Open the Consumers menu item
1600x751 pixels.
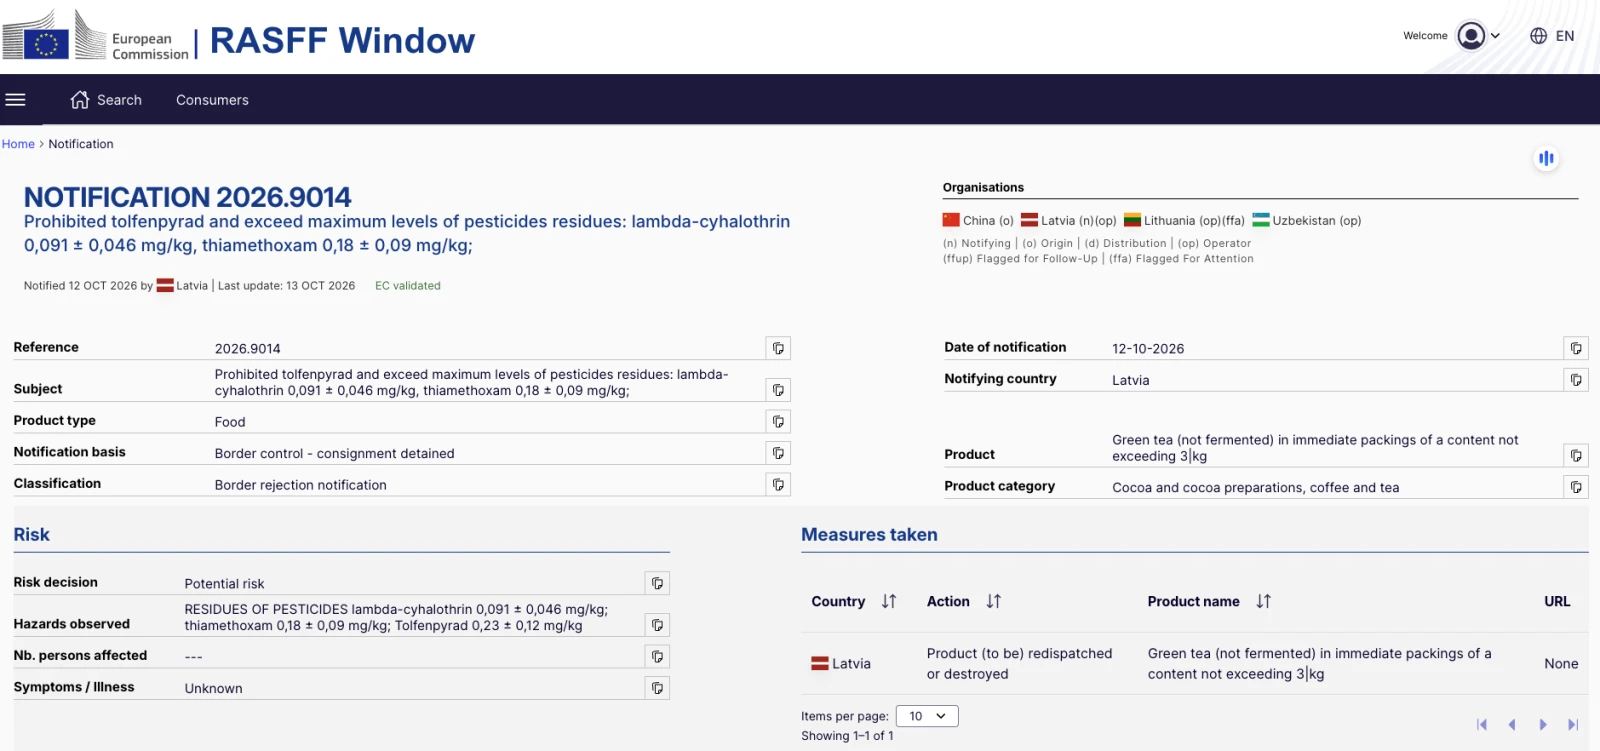click(212, 100)
